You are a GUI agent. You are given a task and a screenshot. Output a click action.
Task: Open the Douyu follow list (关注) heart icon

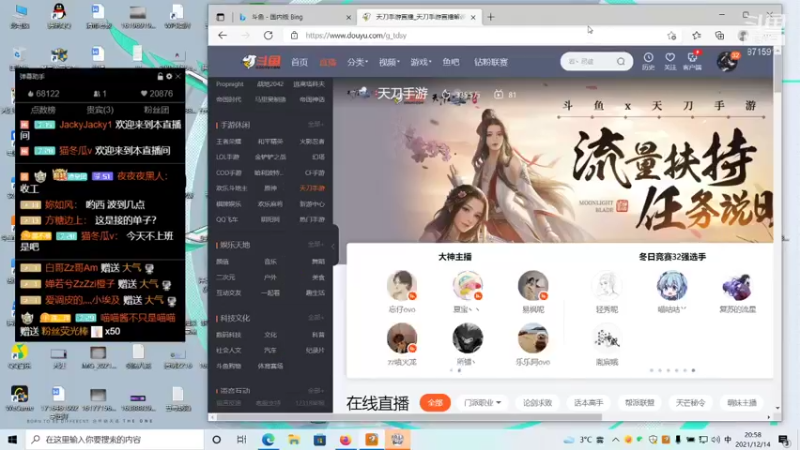pyautogui.click(x=670, y=61)
